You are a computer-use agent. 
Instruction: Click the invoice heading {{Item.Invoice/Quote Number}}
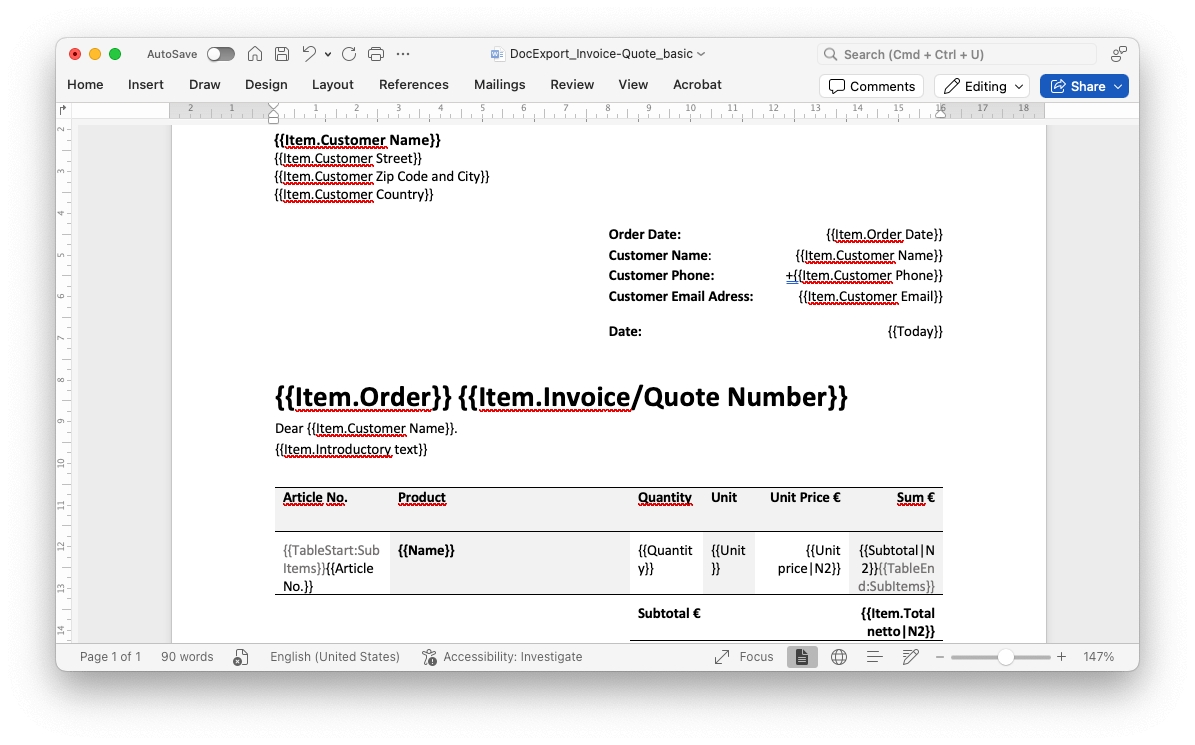(652, 397)
